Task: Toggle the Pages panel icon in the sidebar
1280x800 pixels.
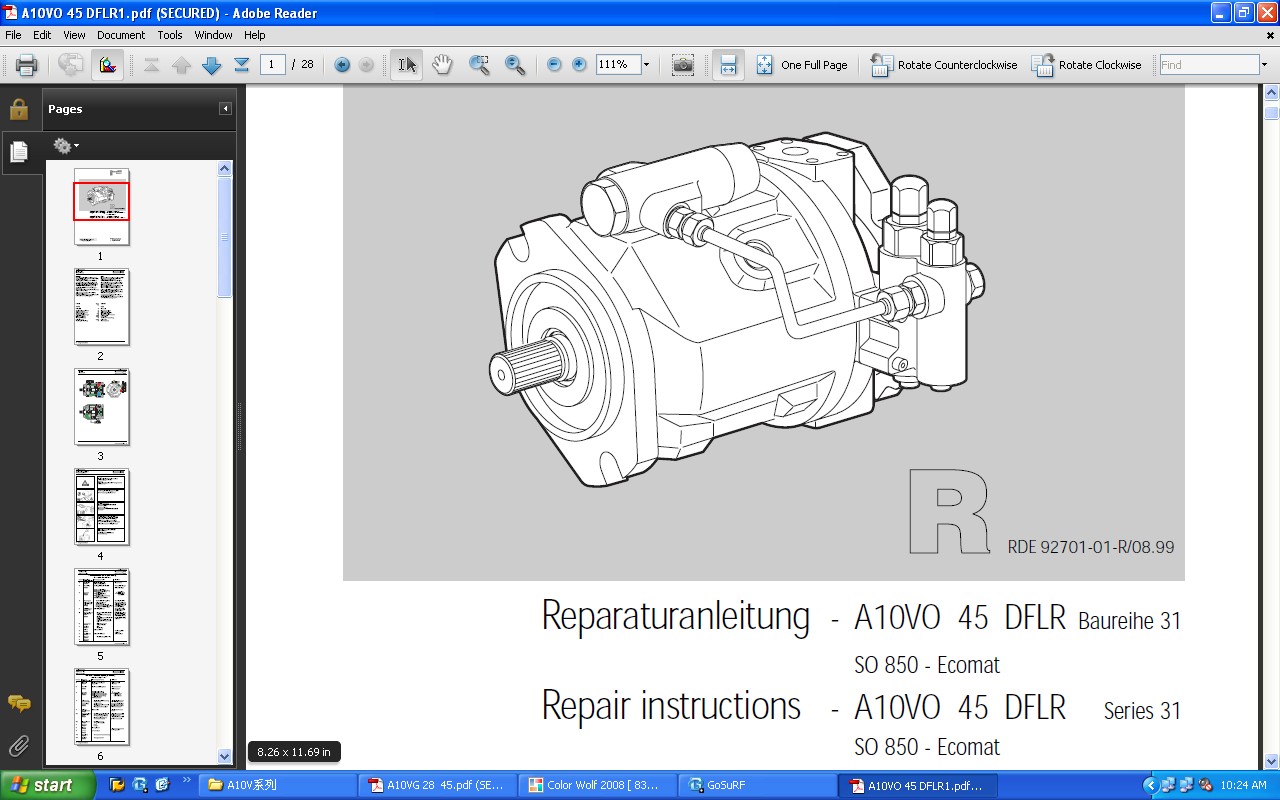Action: click(19, 152)
